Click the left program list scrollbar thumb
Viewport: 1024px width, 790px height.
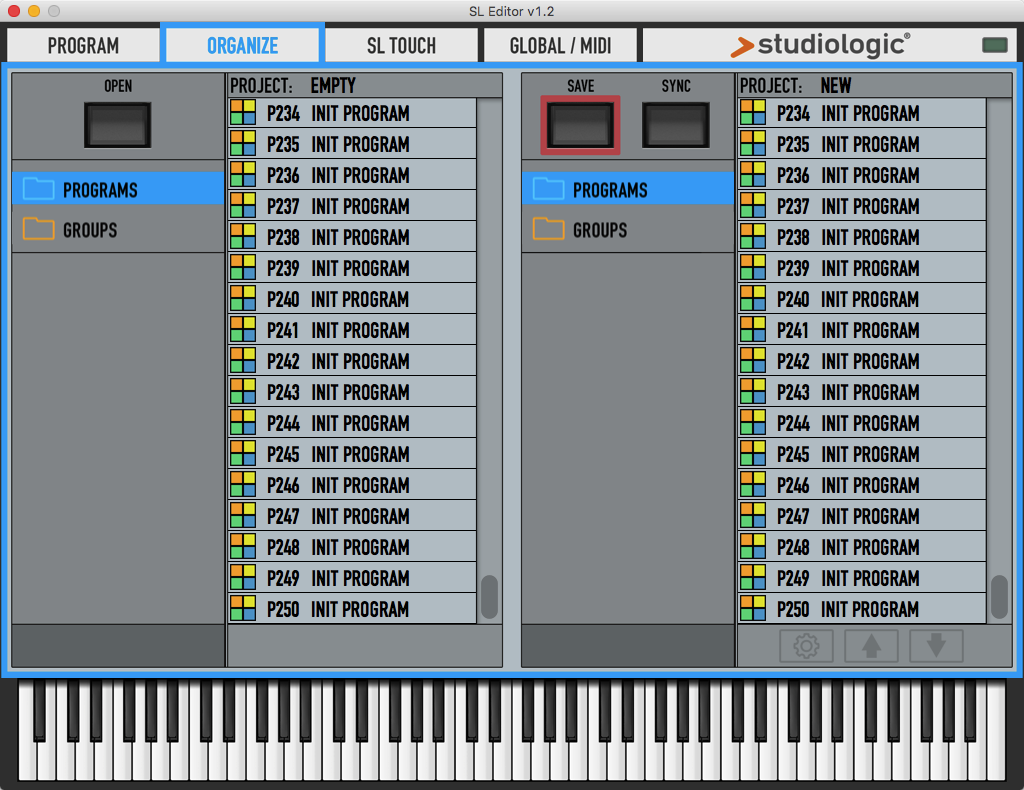tap(489, 597)
